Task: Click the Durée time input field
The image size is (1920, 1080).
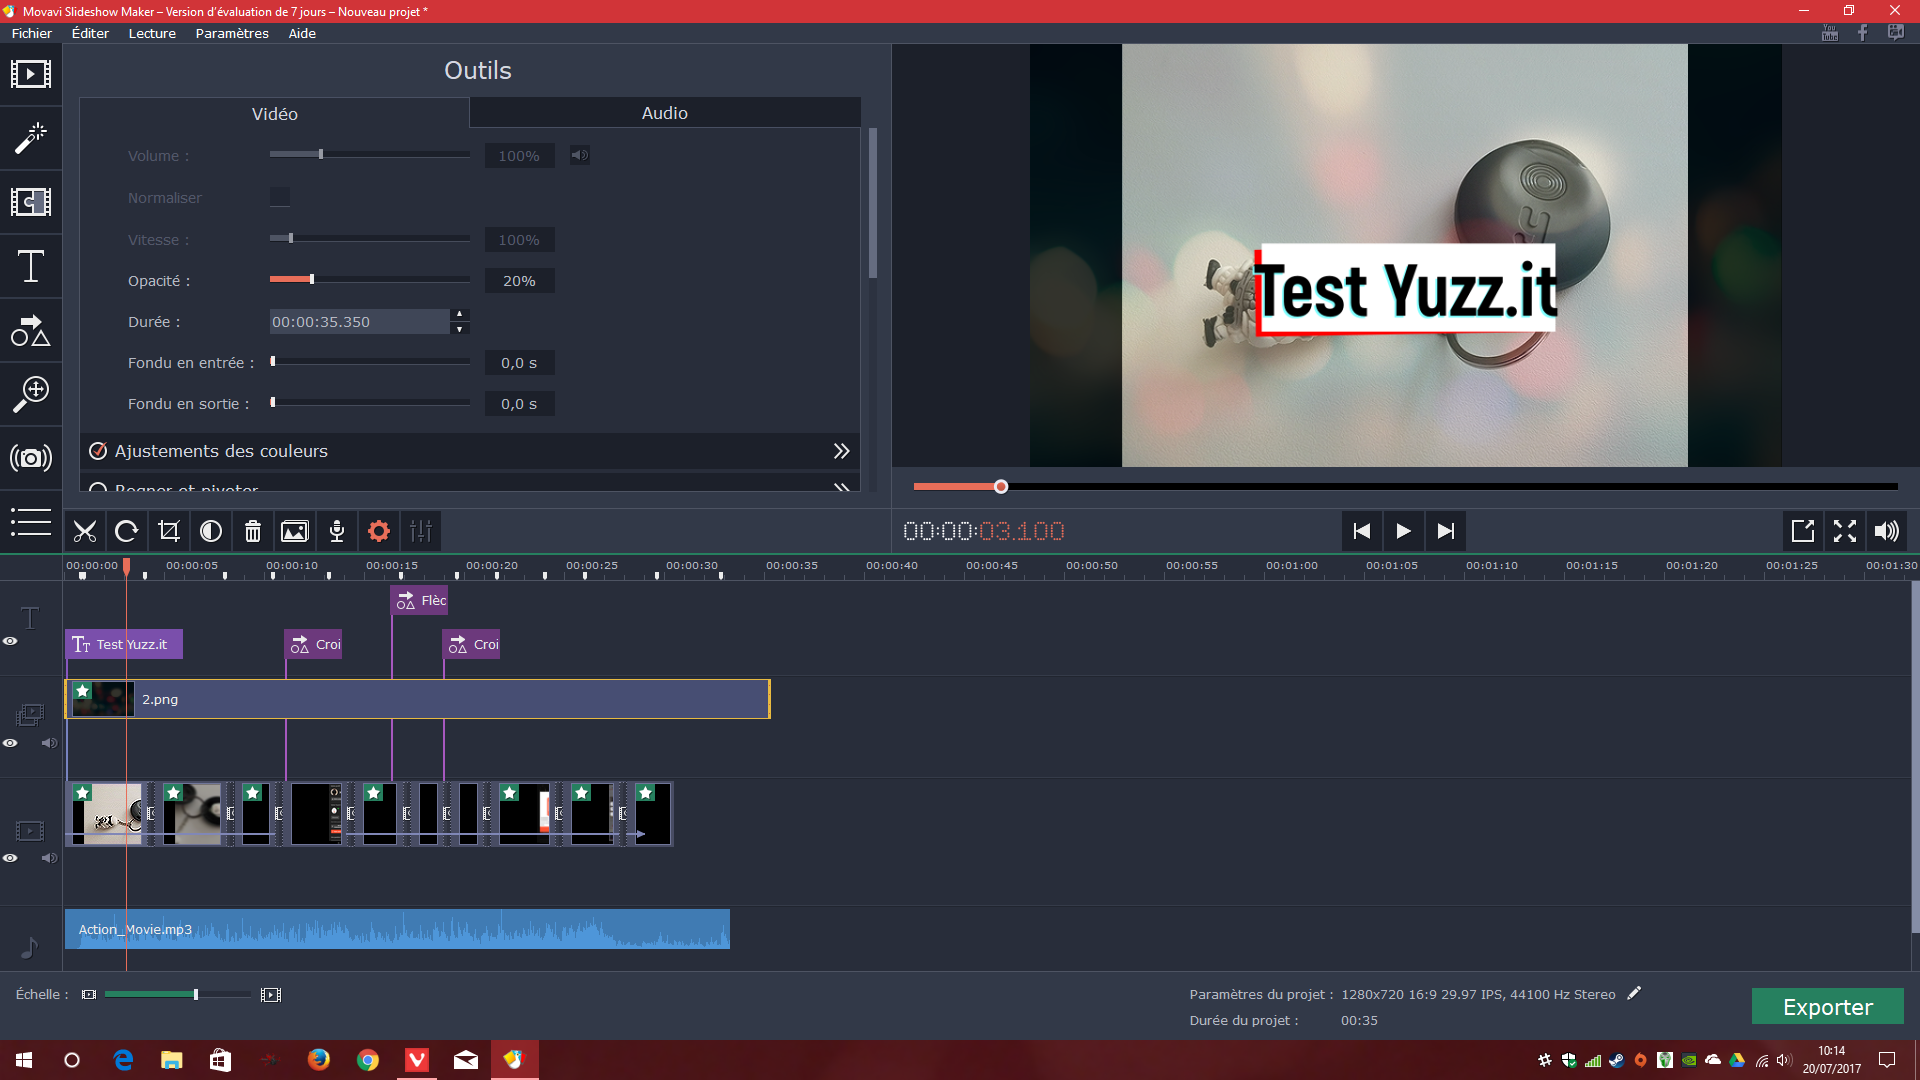Action: pos(360,321)
